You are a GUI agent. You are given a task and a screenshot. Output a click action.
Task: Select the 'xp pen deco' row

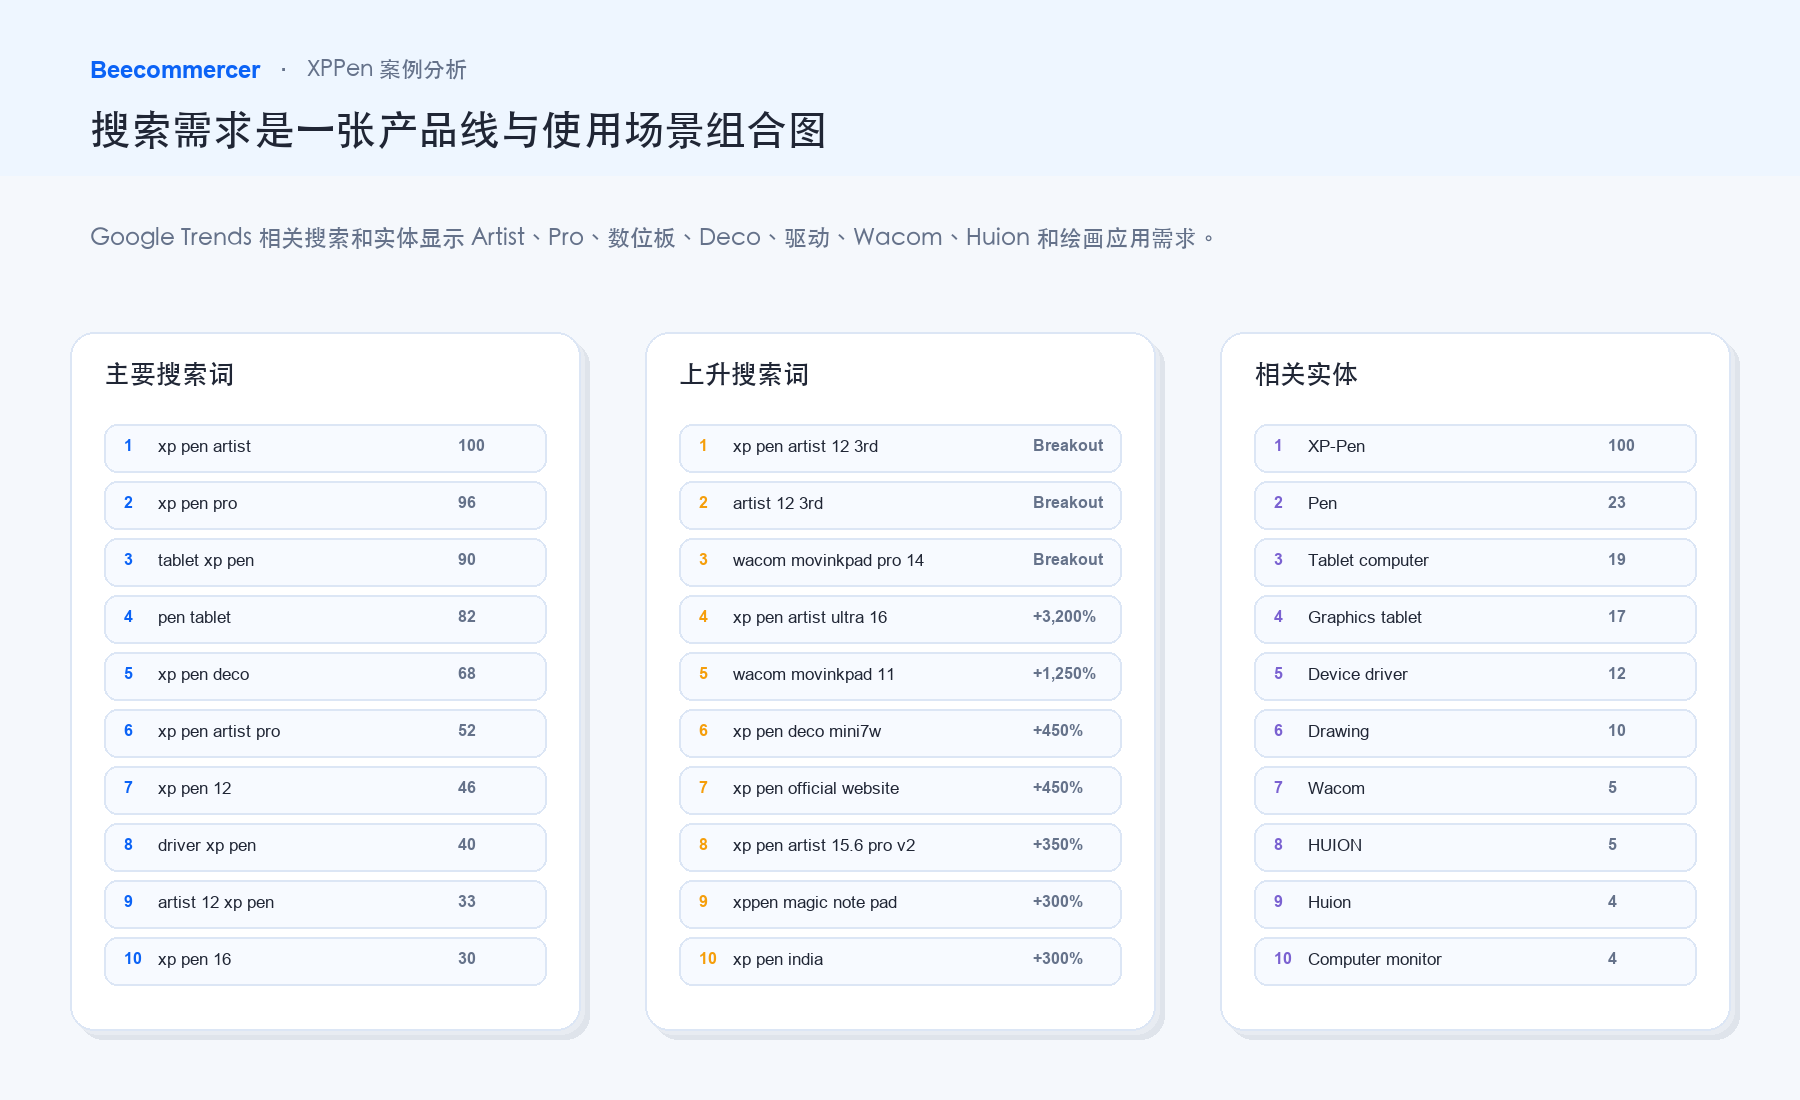(325, 676)
